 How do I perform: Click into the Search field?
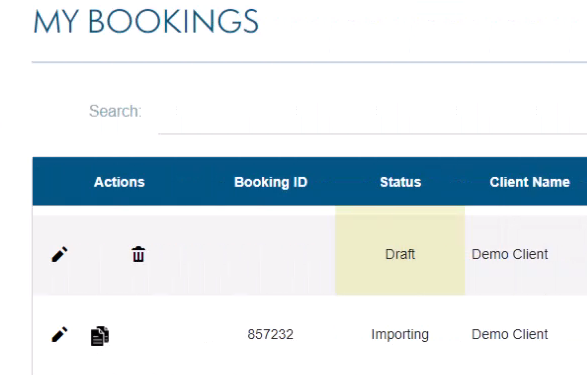point(372,112)
